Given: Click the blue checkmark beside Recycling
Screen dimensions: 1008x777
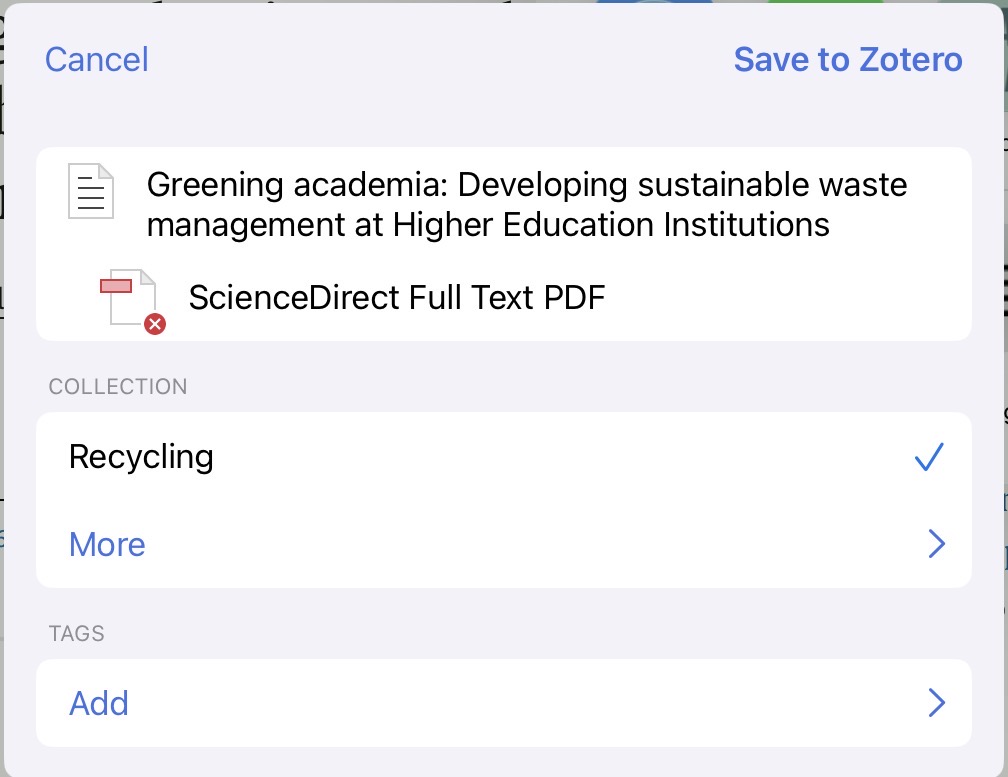Looking at the screenshot, I should [x=929, y=457].
